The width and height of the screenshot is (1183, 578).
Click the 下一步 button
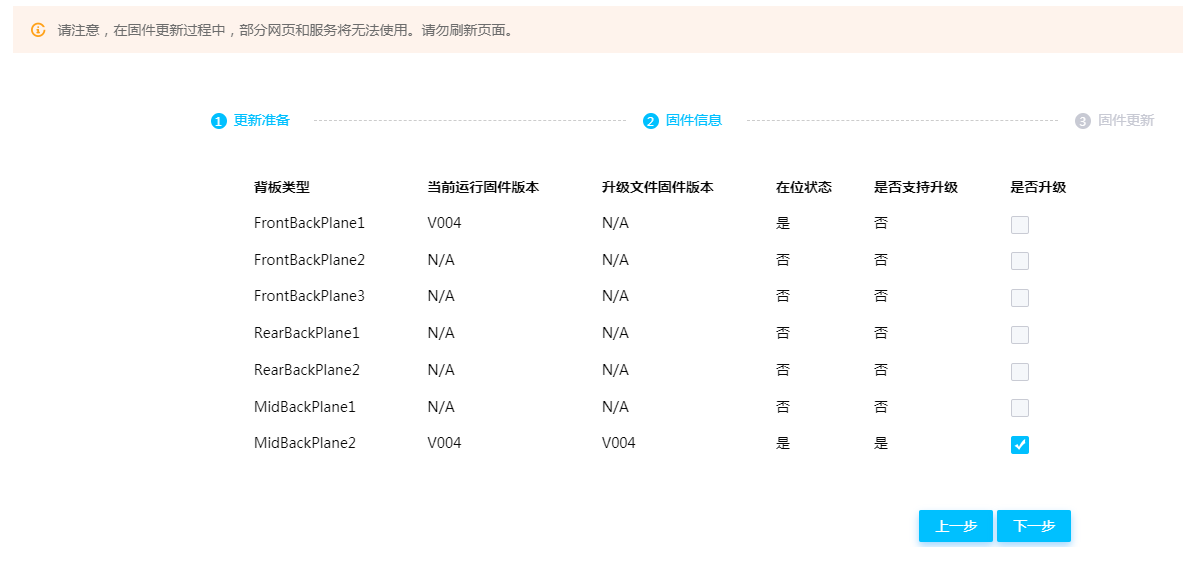pos(1034,526)
